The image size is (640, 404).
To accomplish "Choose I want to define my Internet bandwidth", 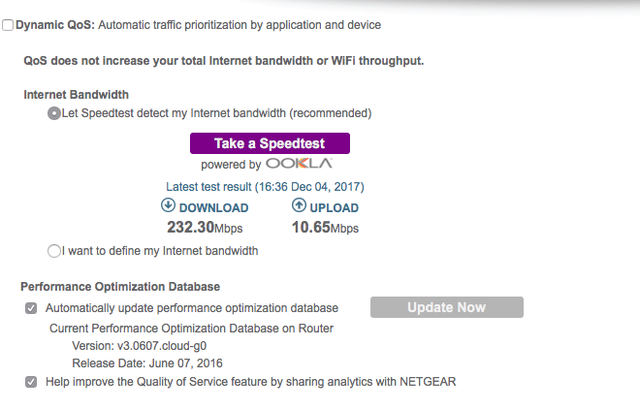I will coord(54,250).
